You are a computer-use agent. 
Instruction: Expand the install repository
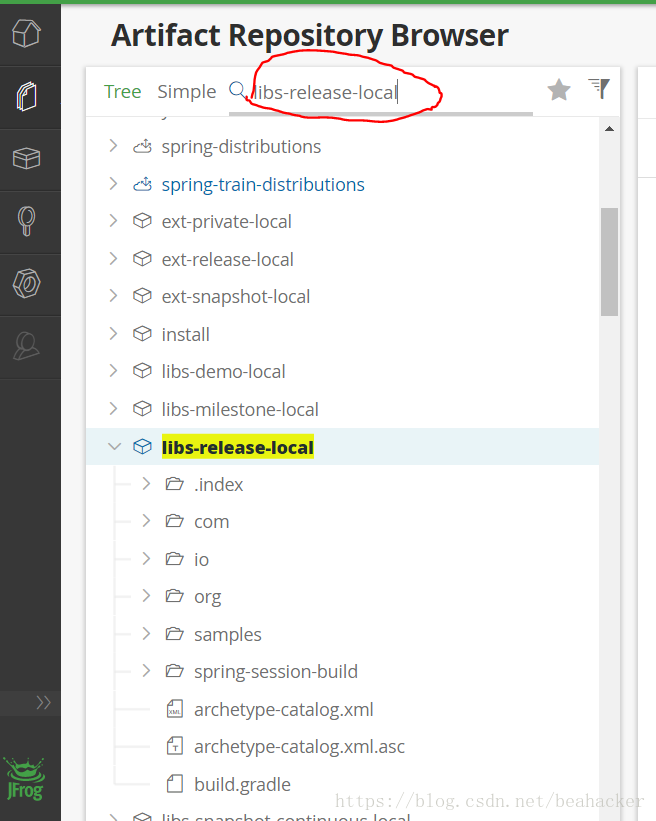coord(113,334)
